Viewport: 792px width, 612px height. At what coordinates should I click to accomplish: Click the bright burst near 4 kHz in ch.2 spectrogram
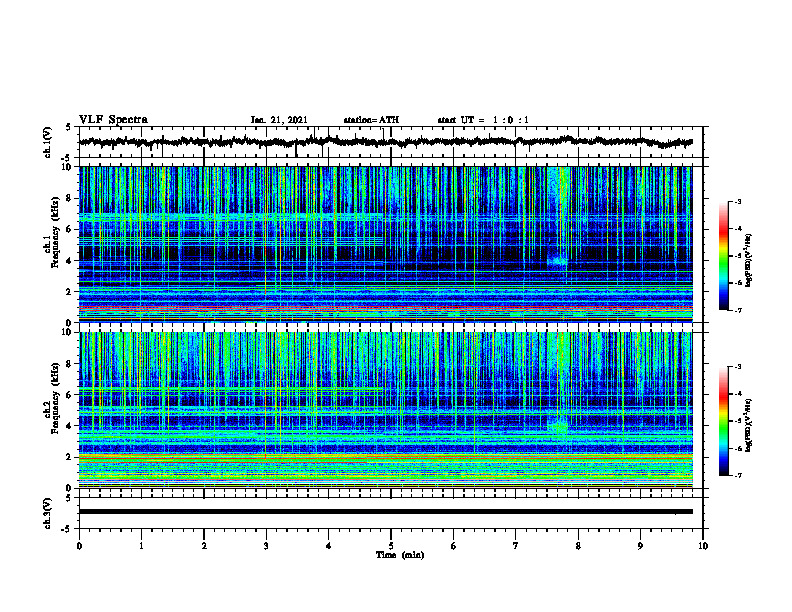[558, 427]
